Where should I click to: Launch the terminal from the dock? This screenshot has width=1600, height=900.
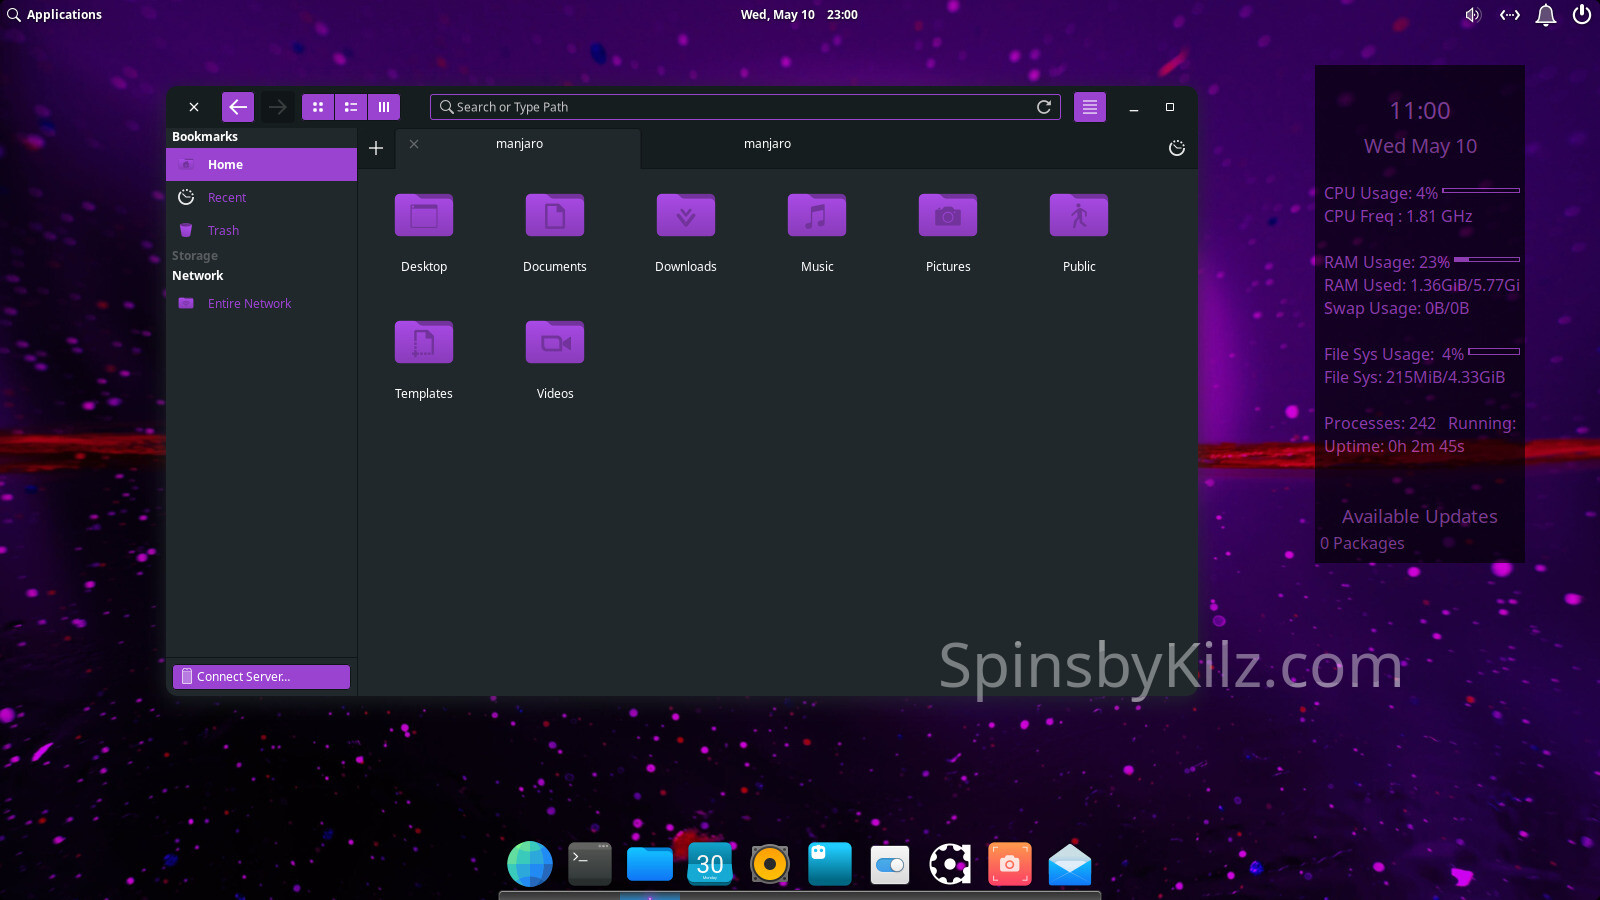point(590,864)
